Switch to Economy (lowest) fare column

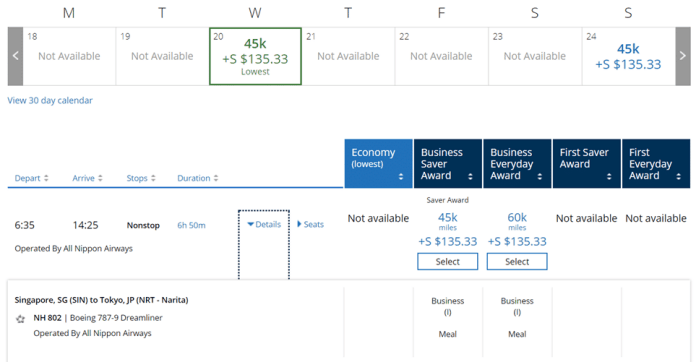tap(378, 164)
